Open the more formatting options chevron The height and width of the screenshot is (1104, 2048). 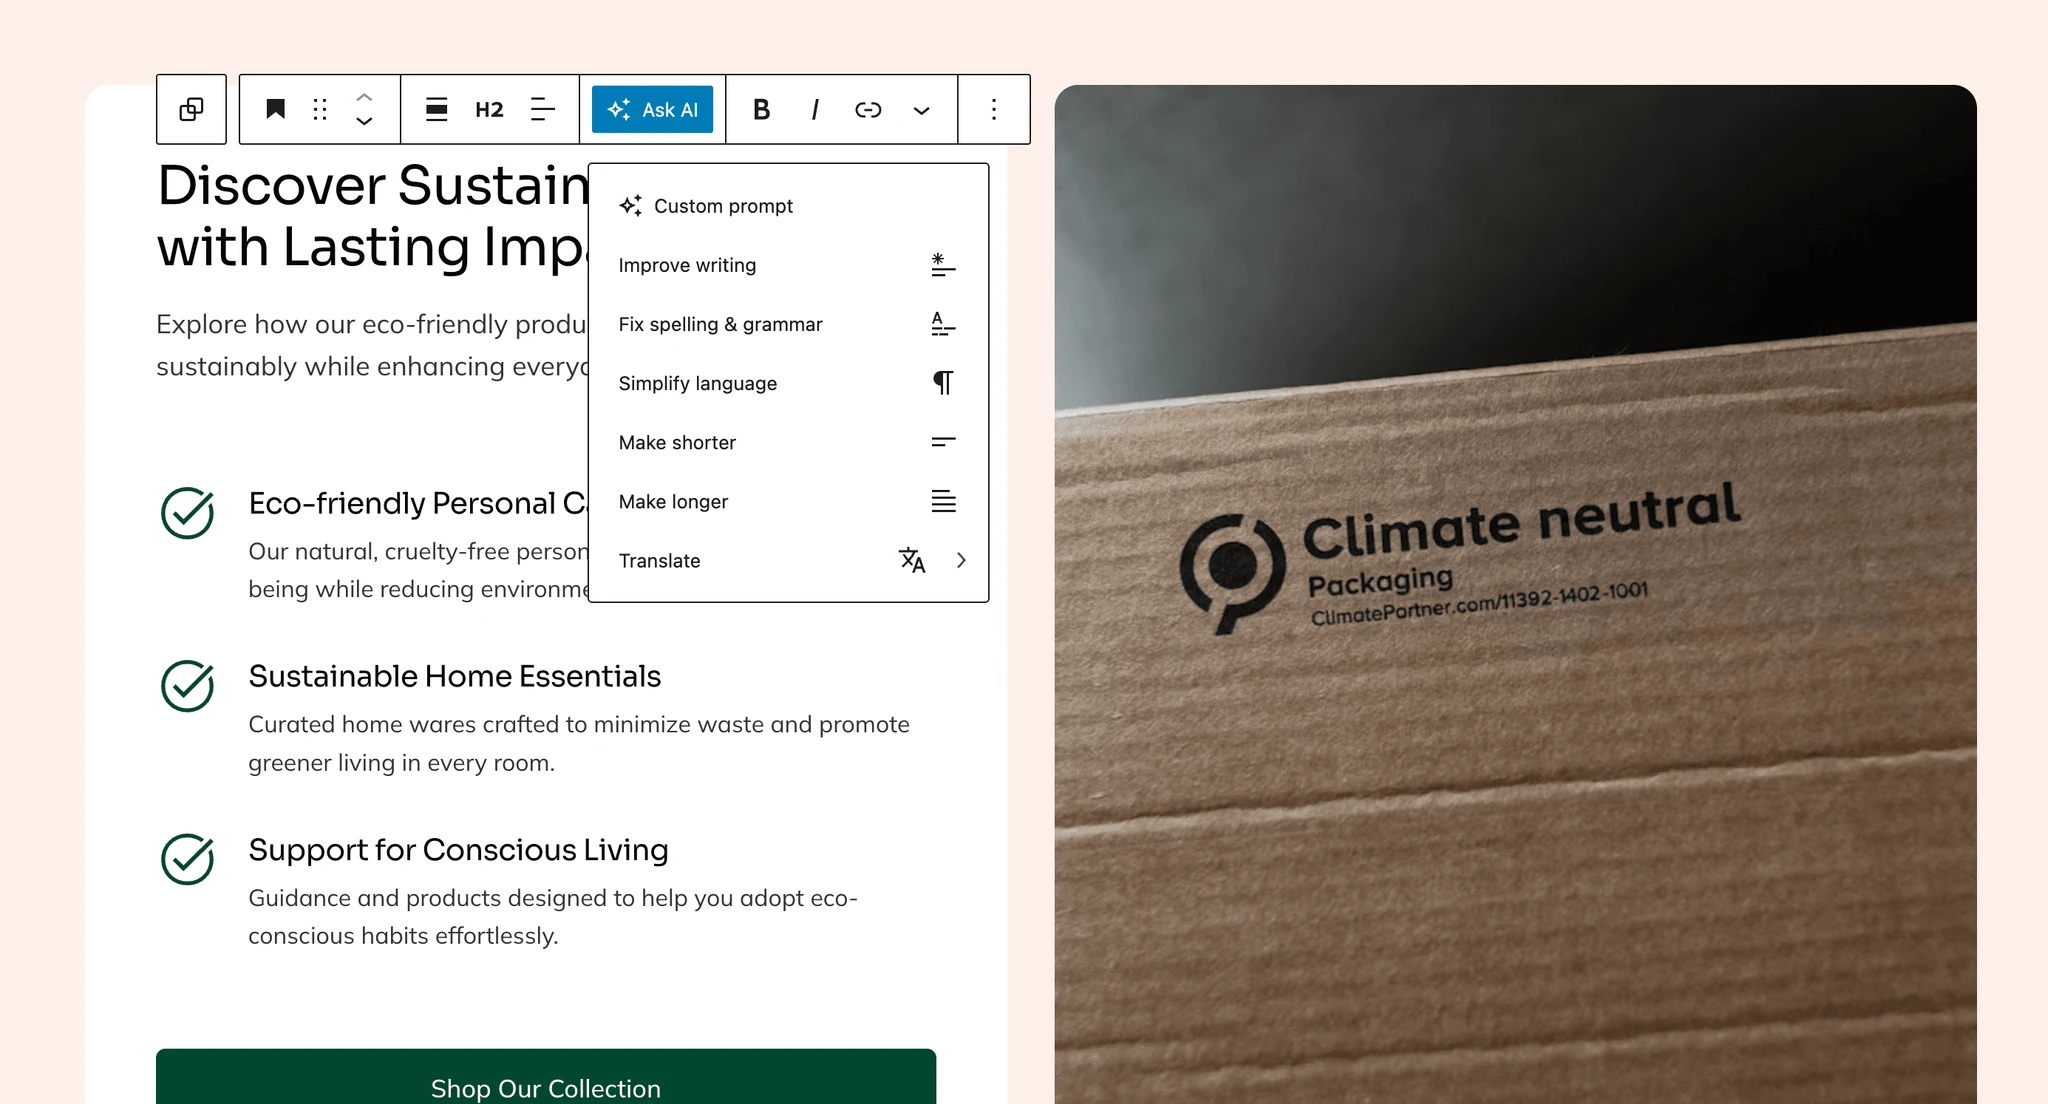point(921,110)
